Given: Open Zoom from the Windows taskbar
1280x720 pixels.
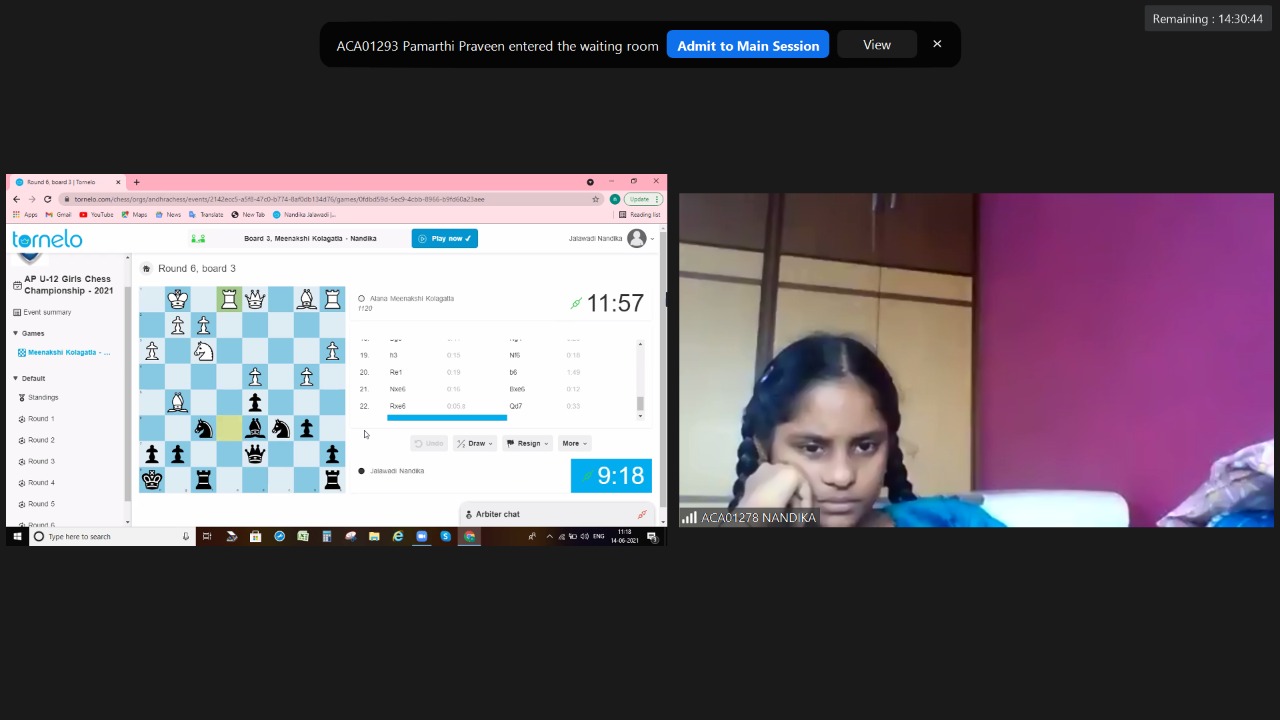Looking at the screenshot, I should point(422,537).
